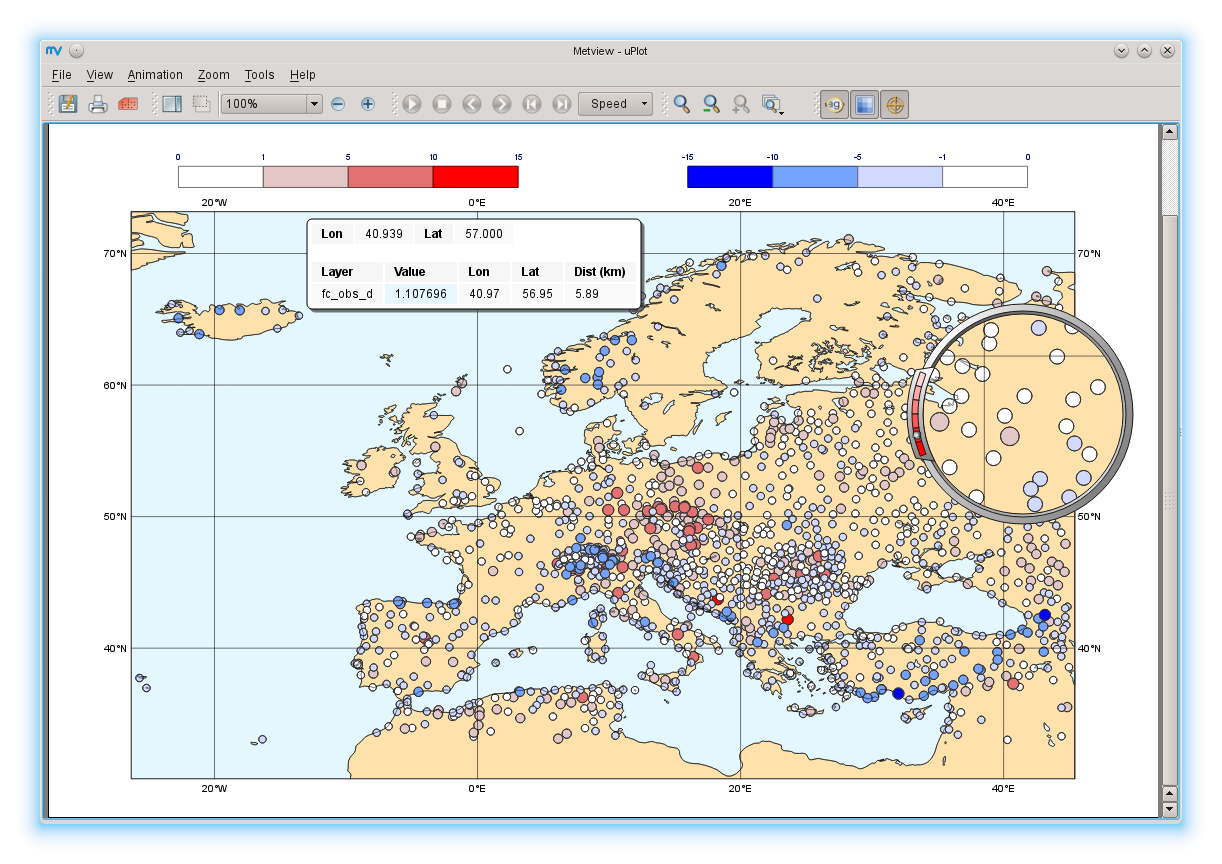Open the Tools menu
Screen dimensions: 1222x864
pyautogui.click(x=259, y=75)
